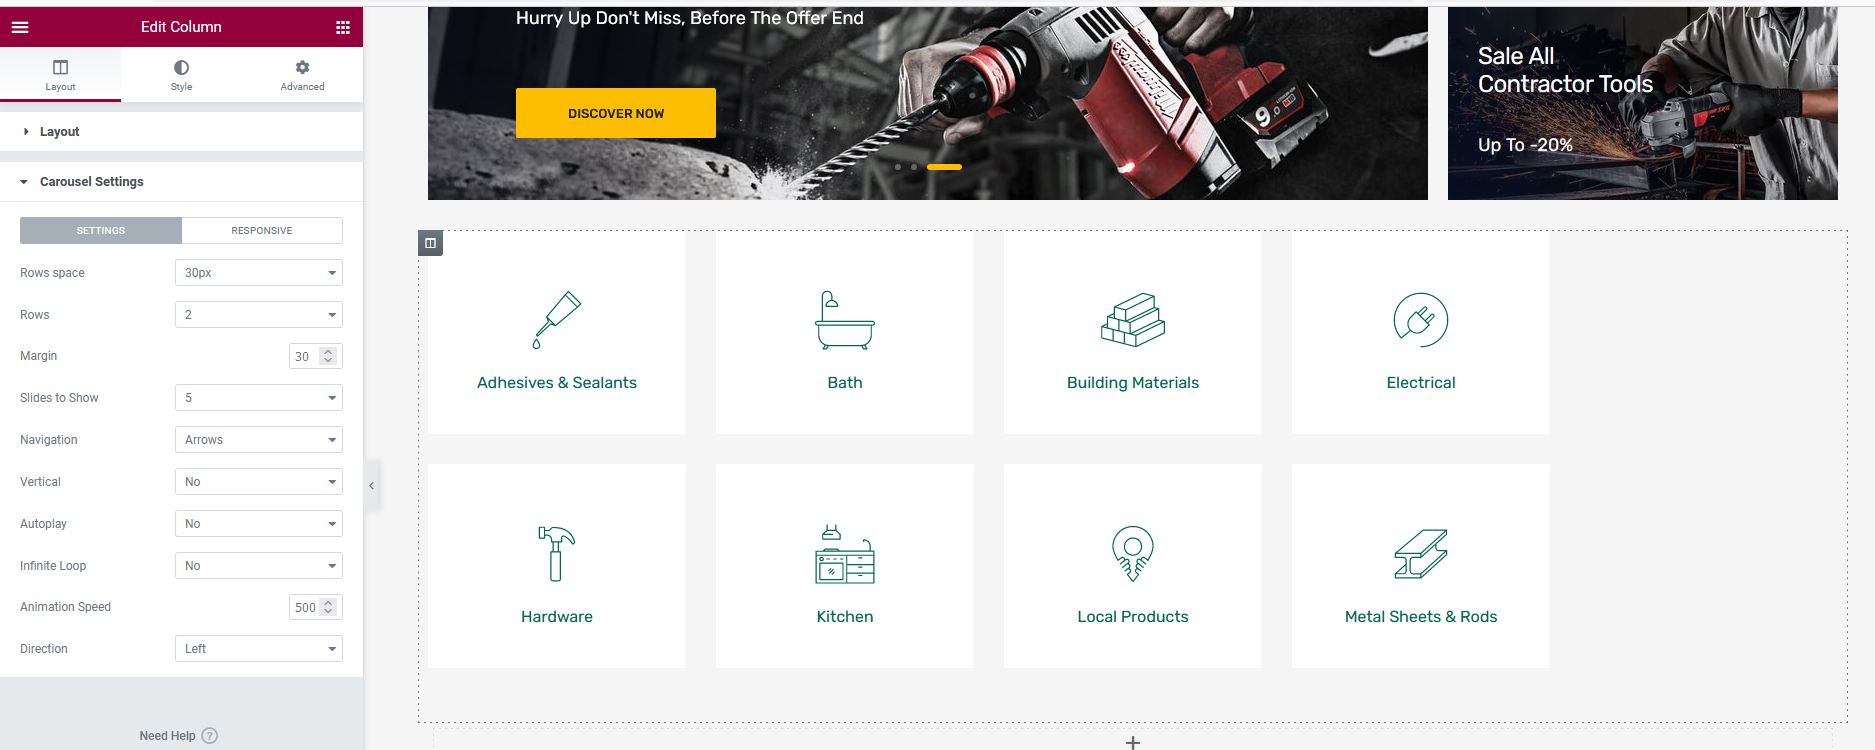Click the "Up To -20%" banner text
The image size is (1875, 750).
(x=1525, y=145)
